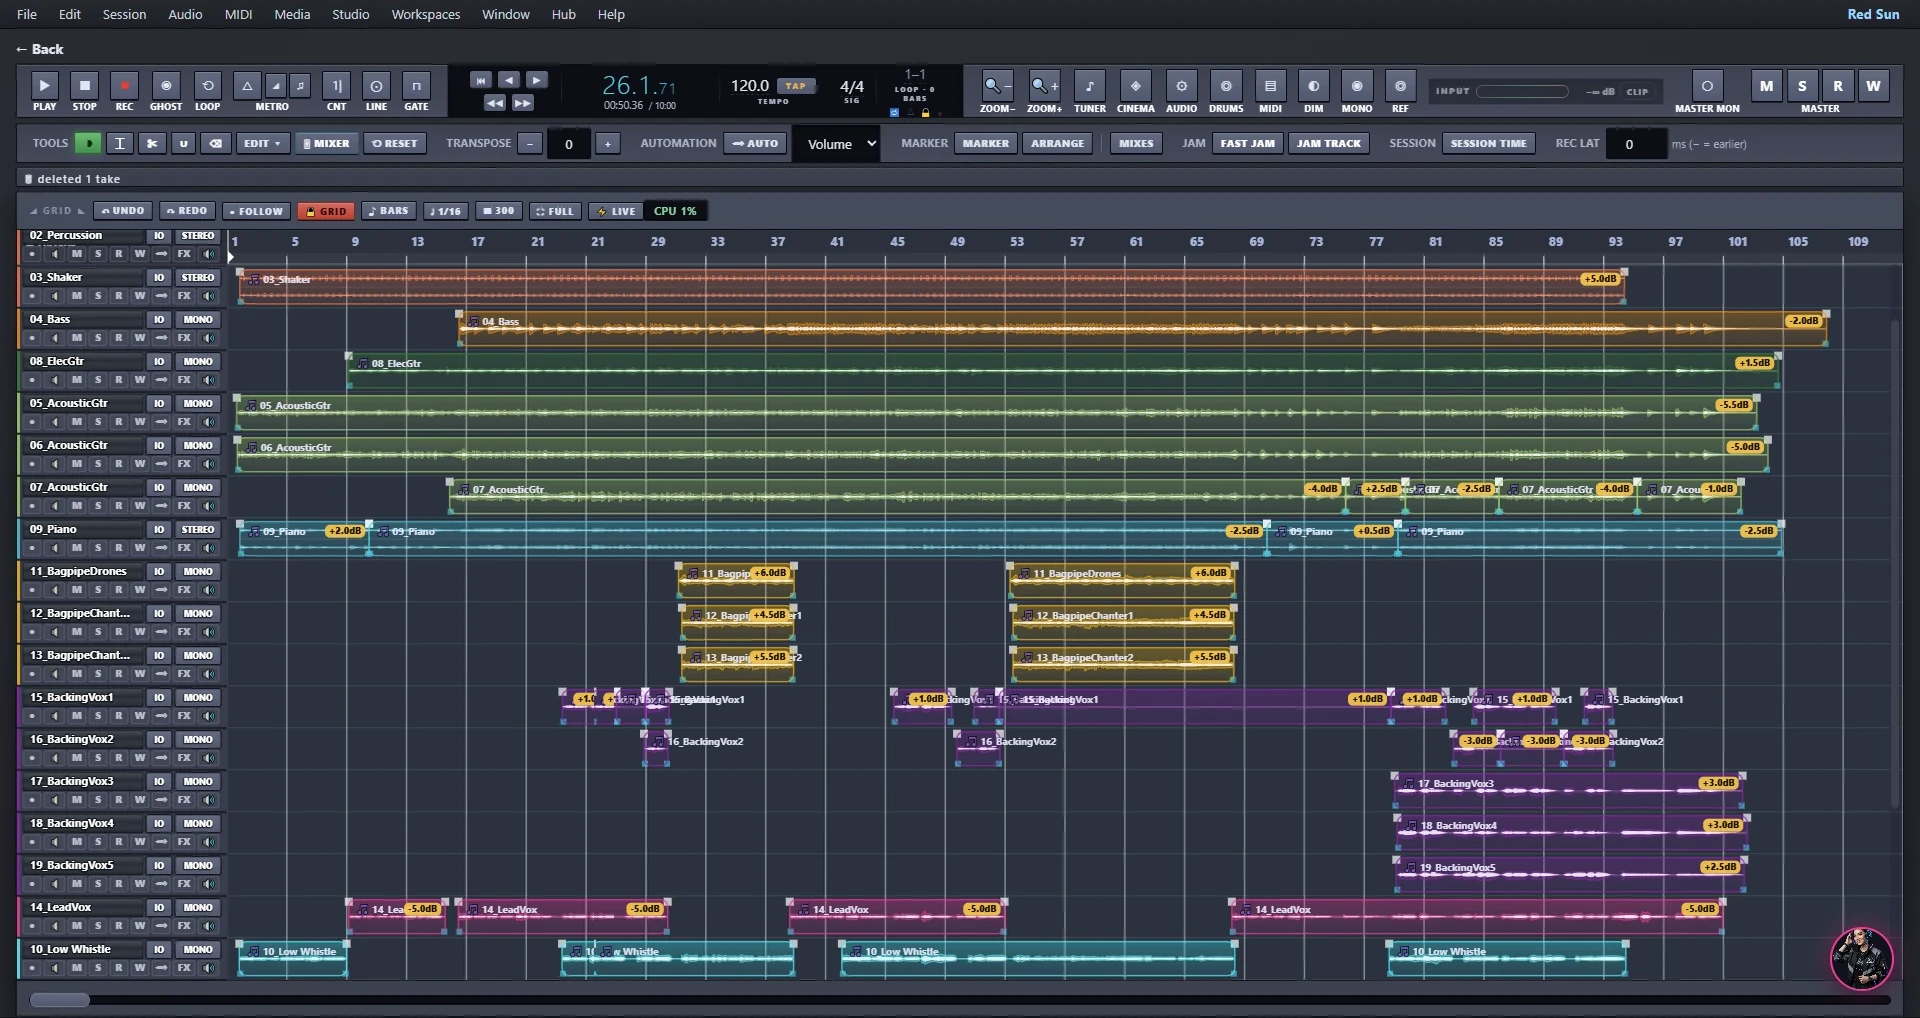Click the CNT count-in icon

[336, 86]
